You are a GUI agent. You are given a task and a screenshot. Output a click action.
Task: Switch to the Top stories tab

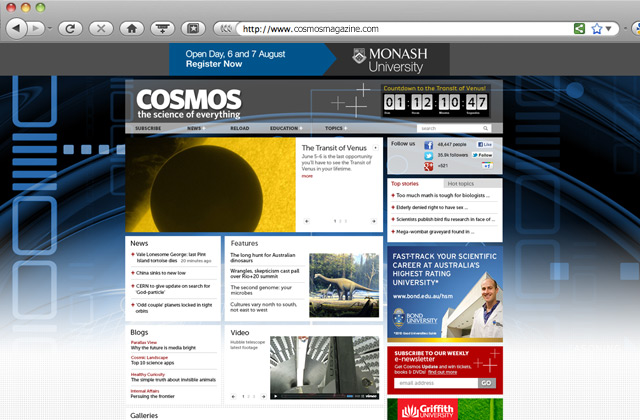[x=404, y=184]
